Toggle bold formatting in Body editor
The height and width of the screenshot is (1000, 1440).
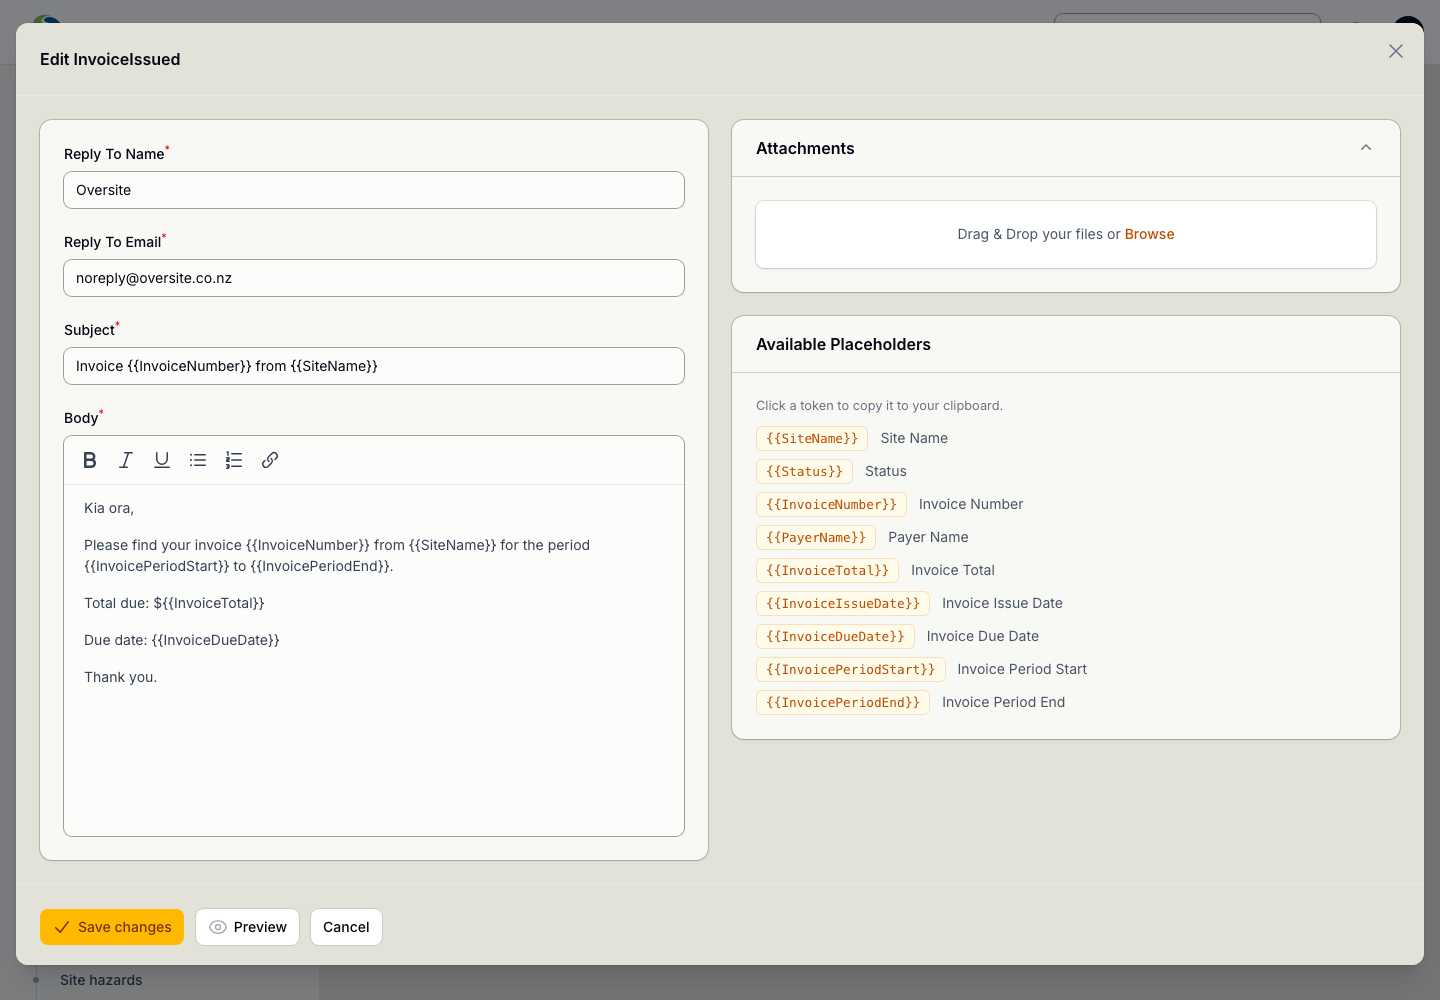[x=90, y=460]
